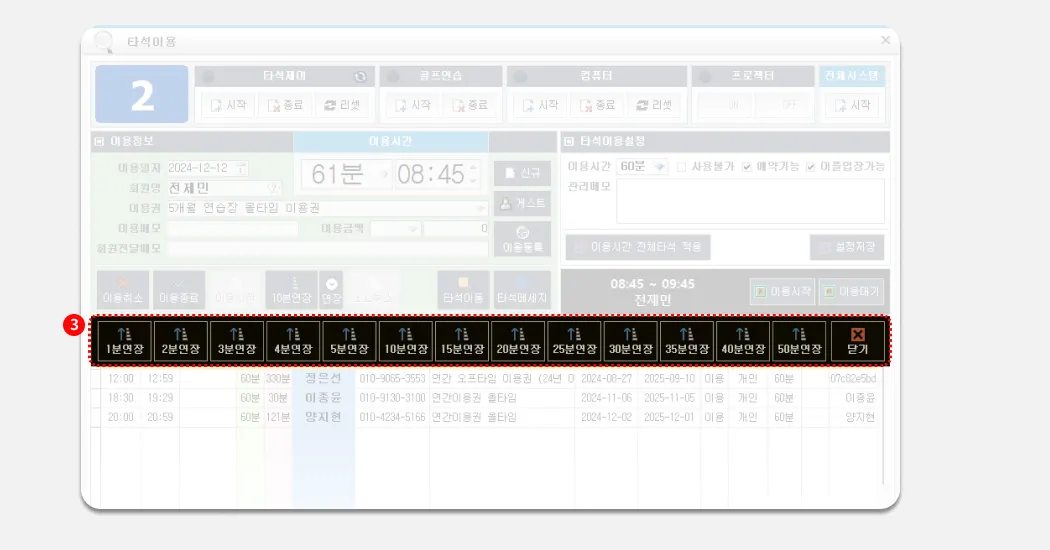Click 리셋 under 타석제어
The image size is (1050, 550).
point(342,105)
